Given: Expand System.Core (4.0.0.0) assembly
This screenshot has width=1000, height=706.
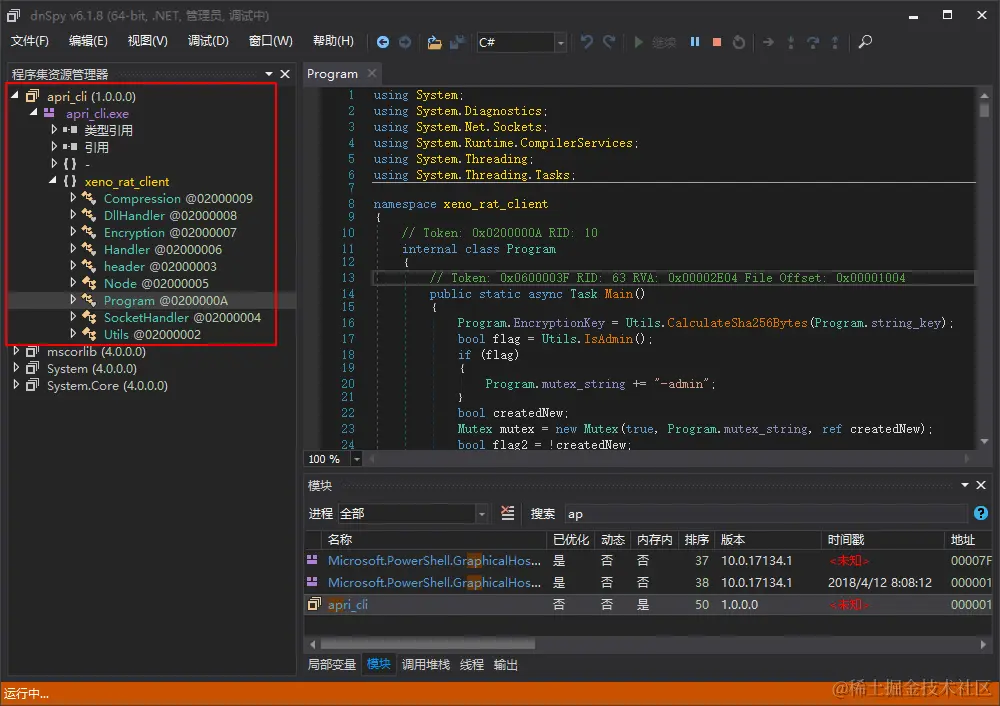Looking at the screenshot, I should tap(16, 385).
